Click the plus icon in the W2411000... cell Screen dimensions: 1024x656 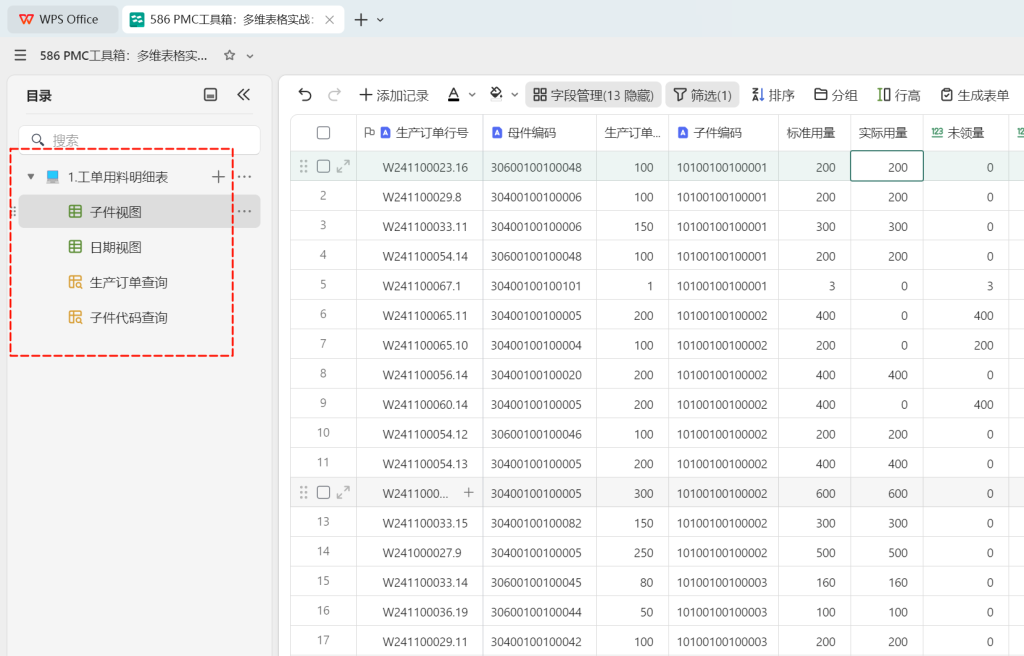pyautogui.click(x=469, y=492)
